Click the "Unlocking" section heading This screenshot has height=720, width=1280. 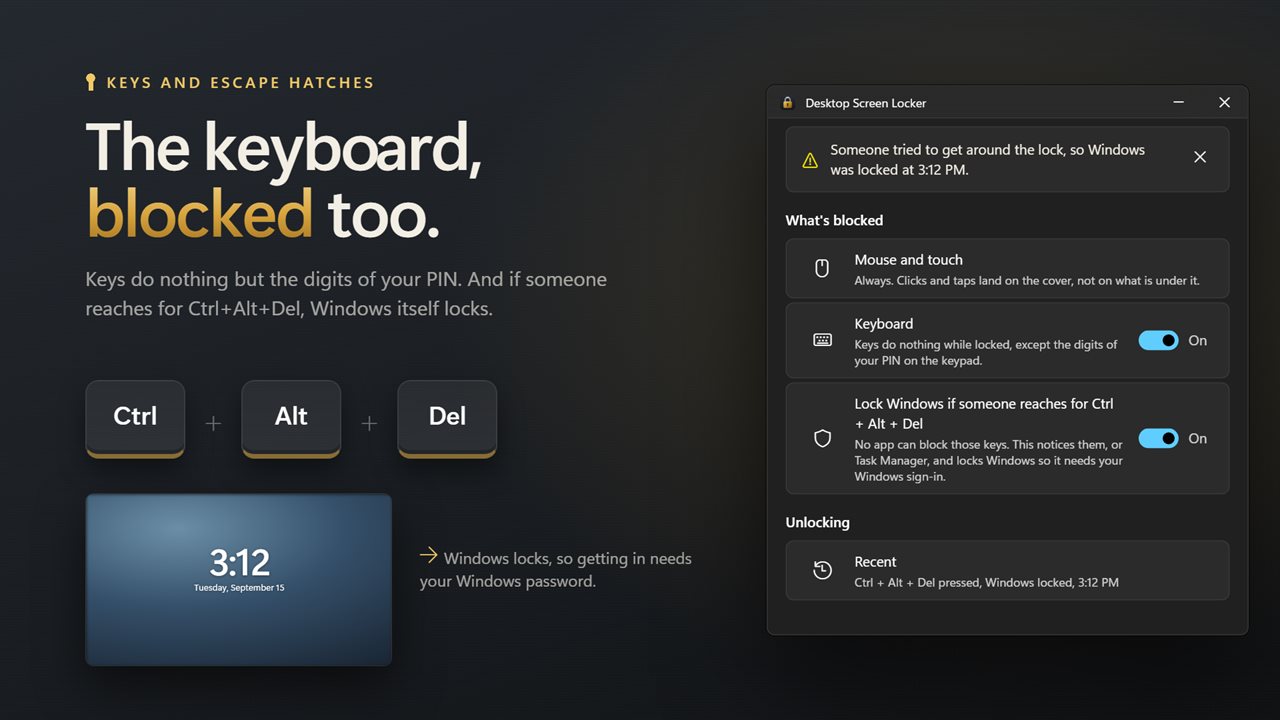pyautogui.click(x=817, y=522)
